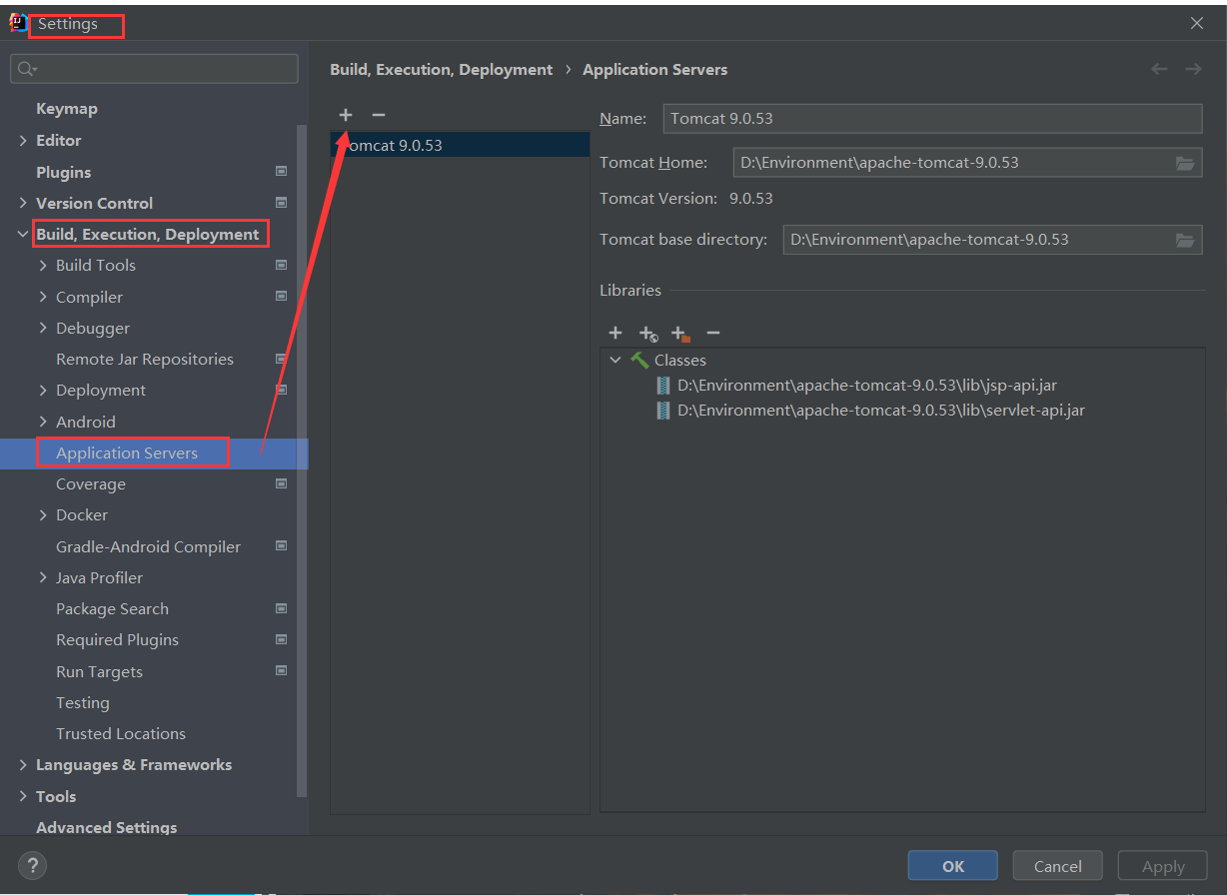Select Tomcat 9.0.53 in server list
Viewport: 1227px width, 895px height.
(460, 145)
